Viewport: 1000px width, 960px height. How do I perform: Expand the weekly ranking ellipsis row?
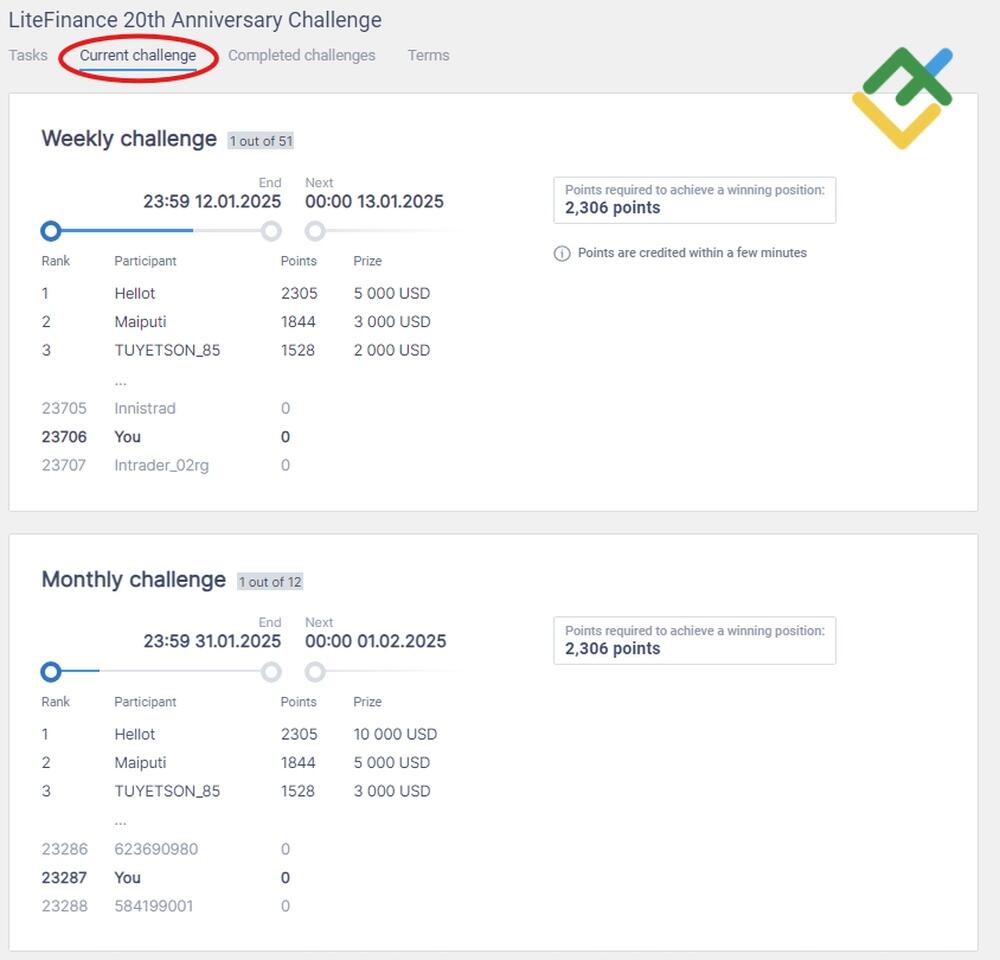(120, 380)
